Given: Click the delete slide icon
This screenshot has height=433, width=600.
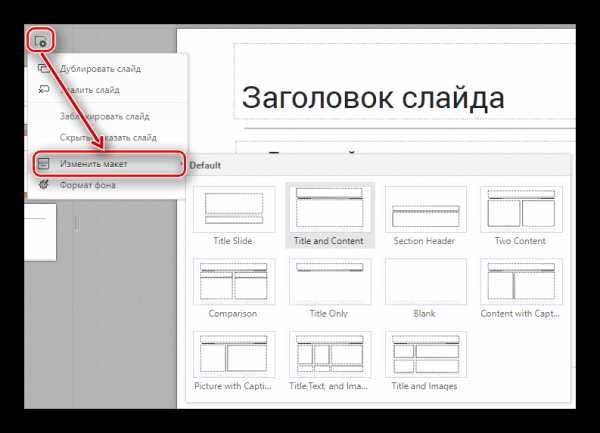Looking at the screenshot, I should point(44,90).
